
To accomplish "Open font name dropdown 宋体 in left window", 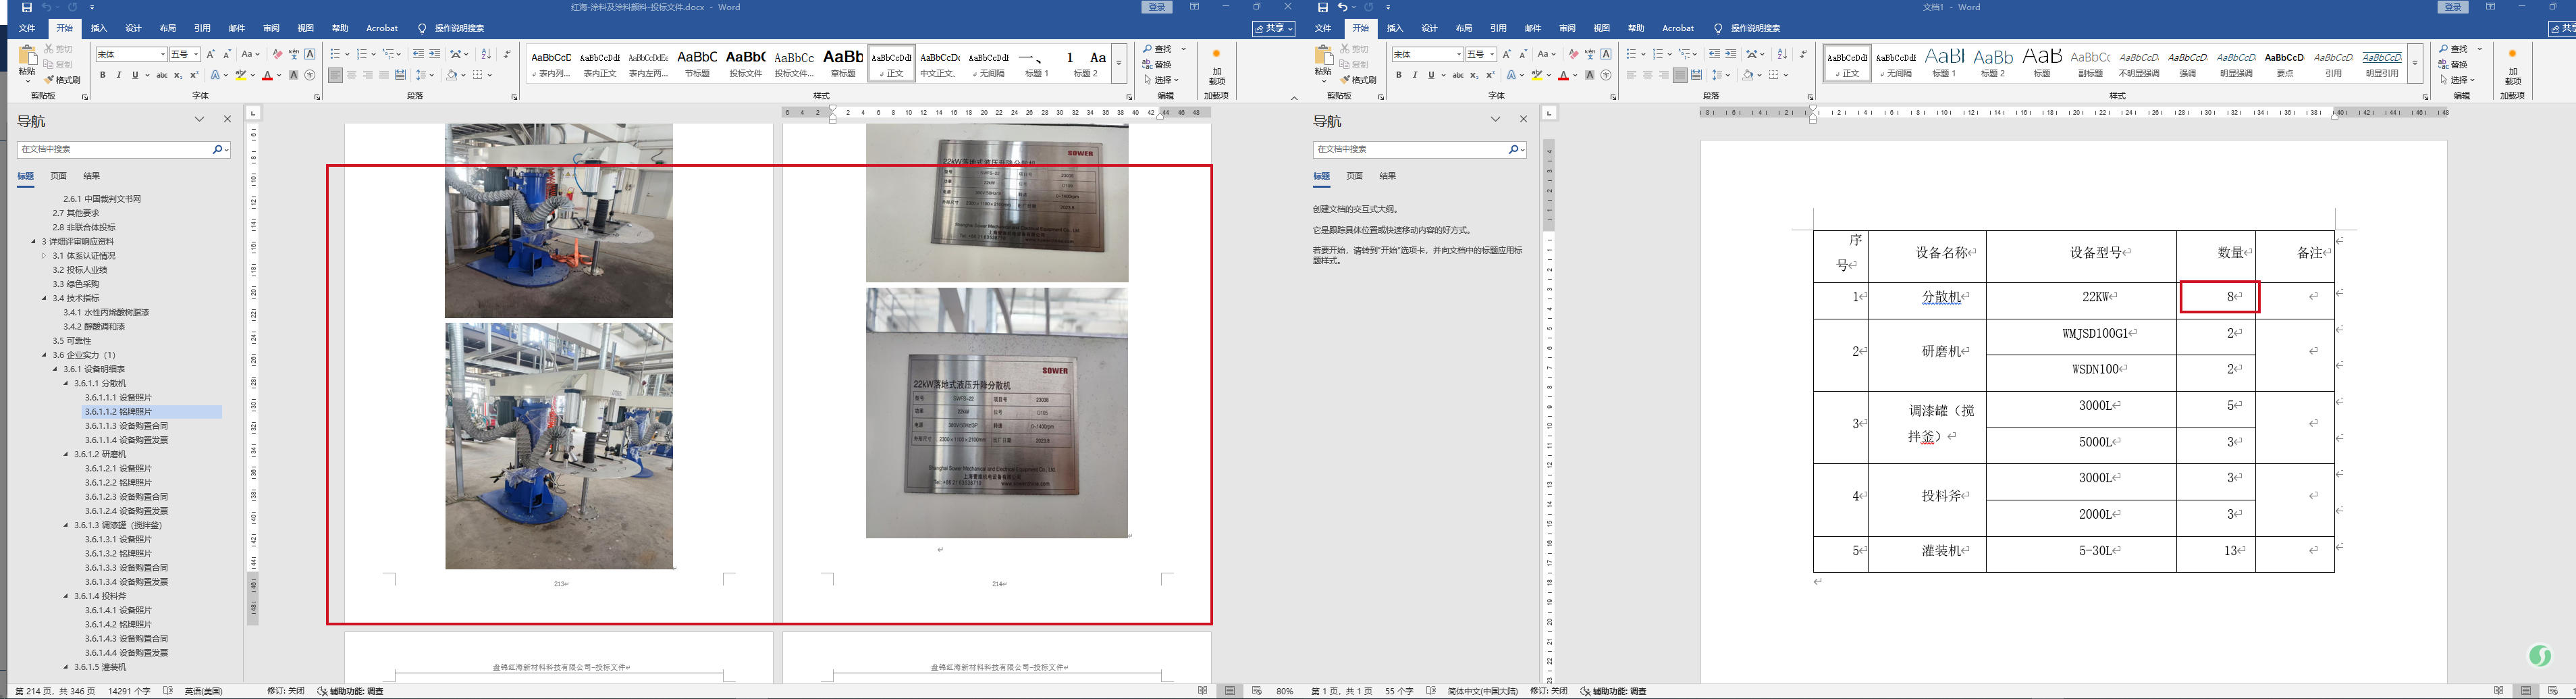I will pyautogui.click(x=162, y=54).
